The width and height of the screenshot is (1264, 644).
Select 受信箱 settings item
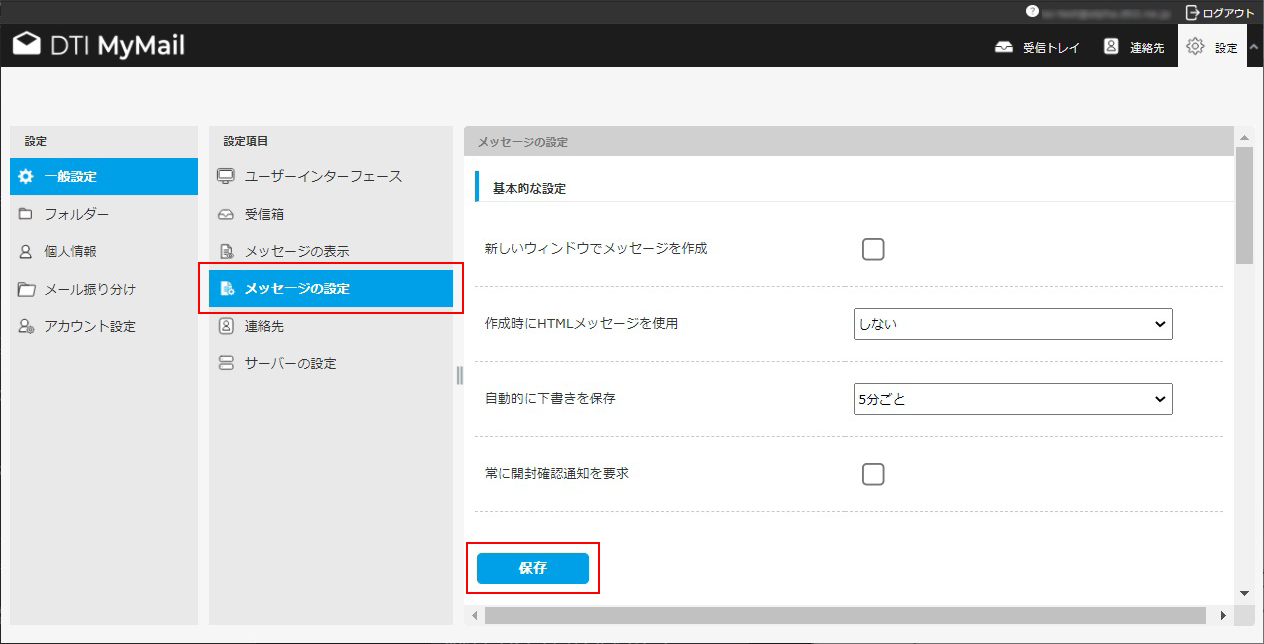(331, 214)
